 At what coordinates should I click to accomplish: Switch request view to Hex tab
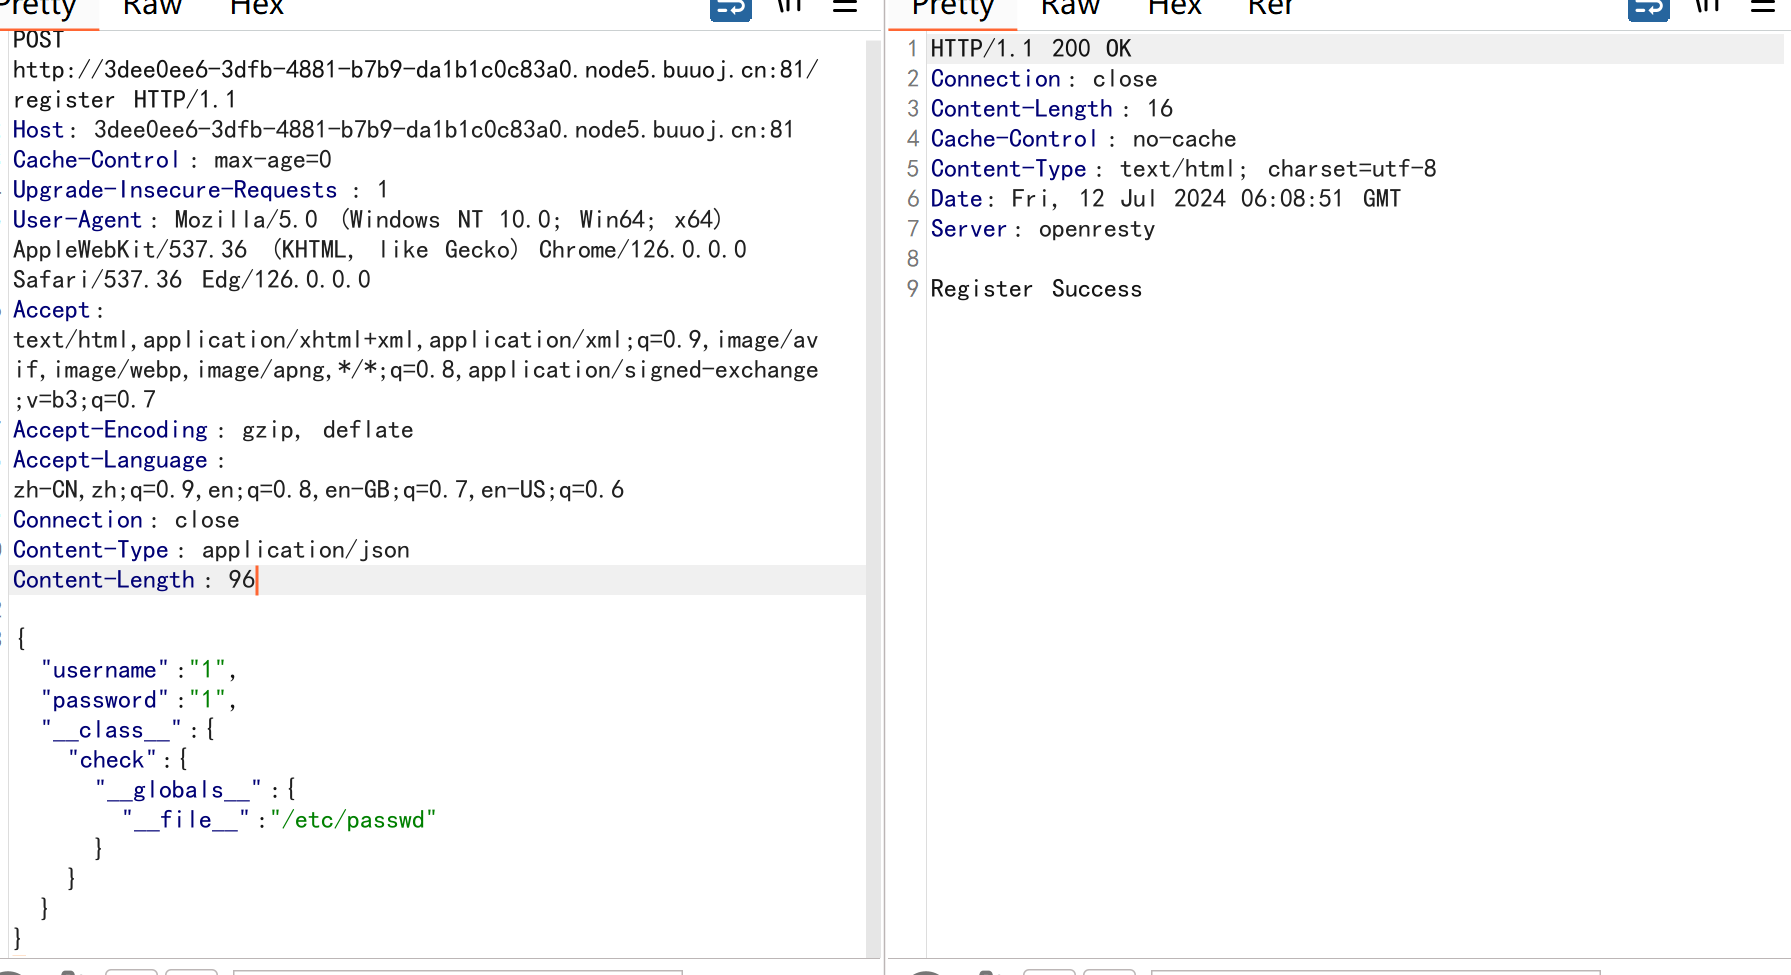point(257,8)
